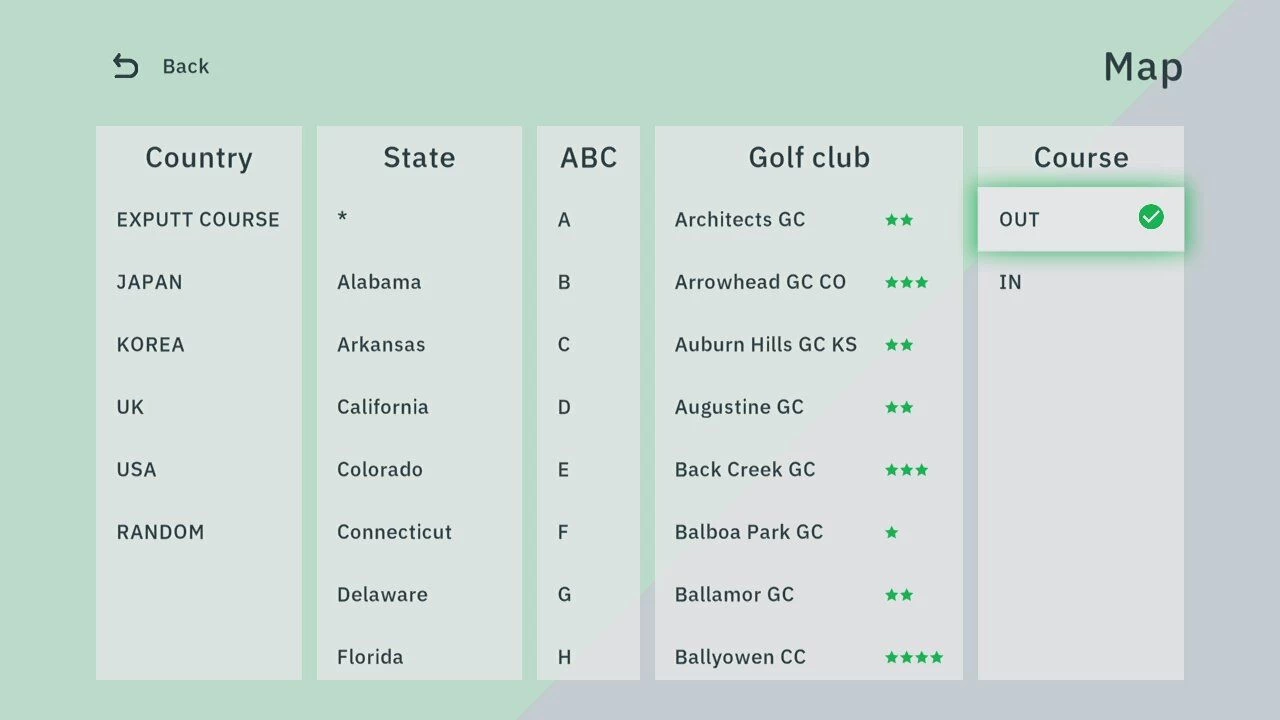Click the three-star rating beside Arrowhead GC CO
This screenshot has height=720, width=1280.
tap(906, 282)
